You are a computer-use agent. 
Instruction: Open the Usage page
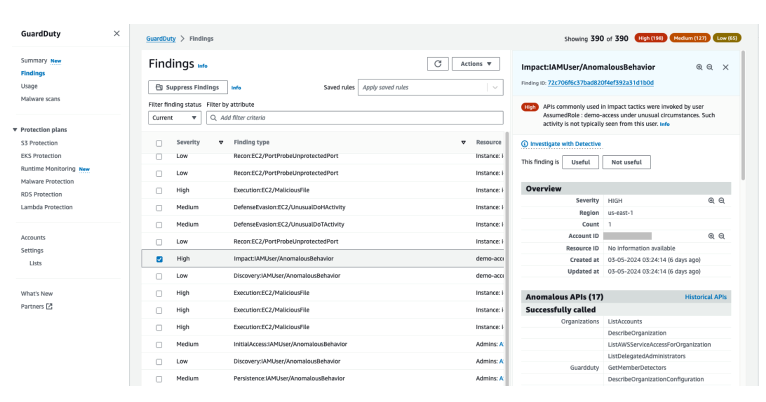click(x=29, y=86)
